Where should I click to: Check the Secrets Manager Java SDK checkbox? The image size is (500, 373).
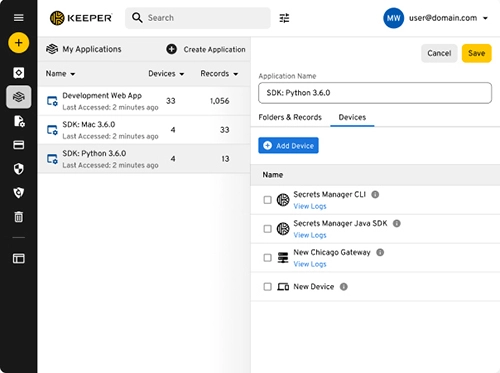pos(267,229)
